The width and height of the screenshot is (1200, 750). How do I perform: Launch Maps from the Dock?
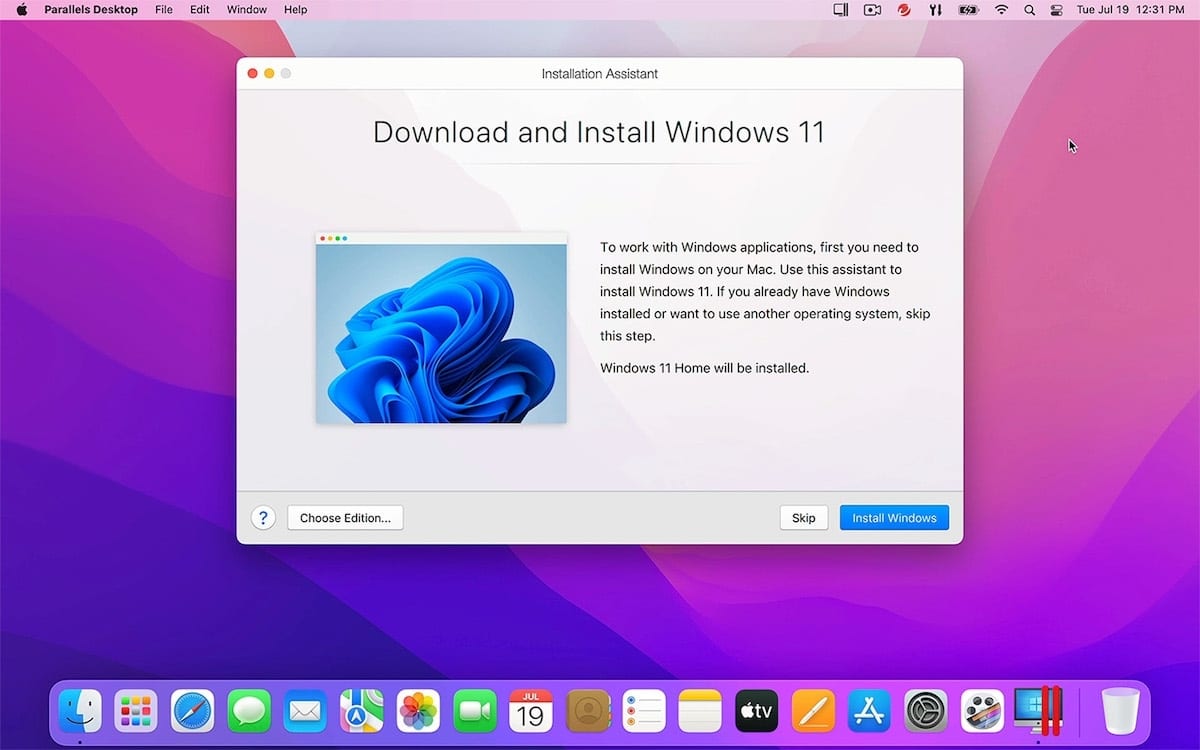(362, 711)
